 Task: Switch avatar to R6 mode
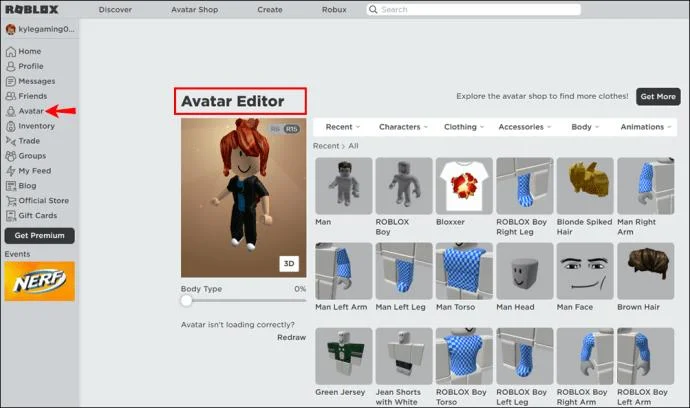click(x=275, y=129)
